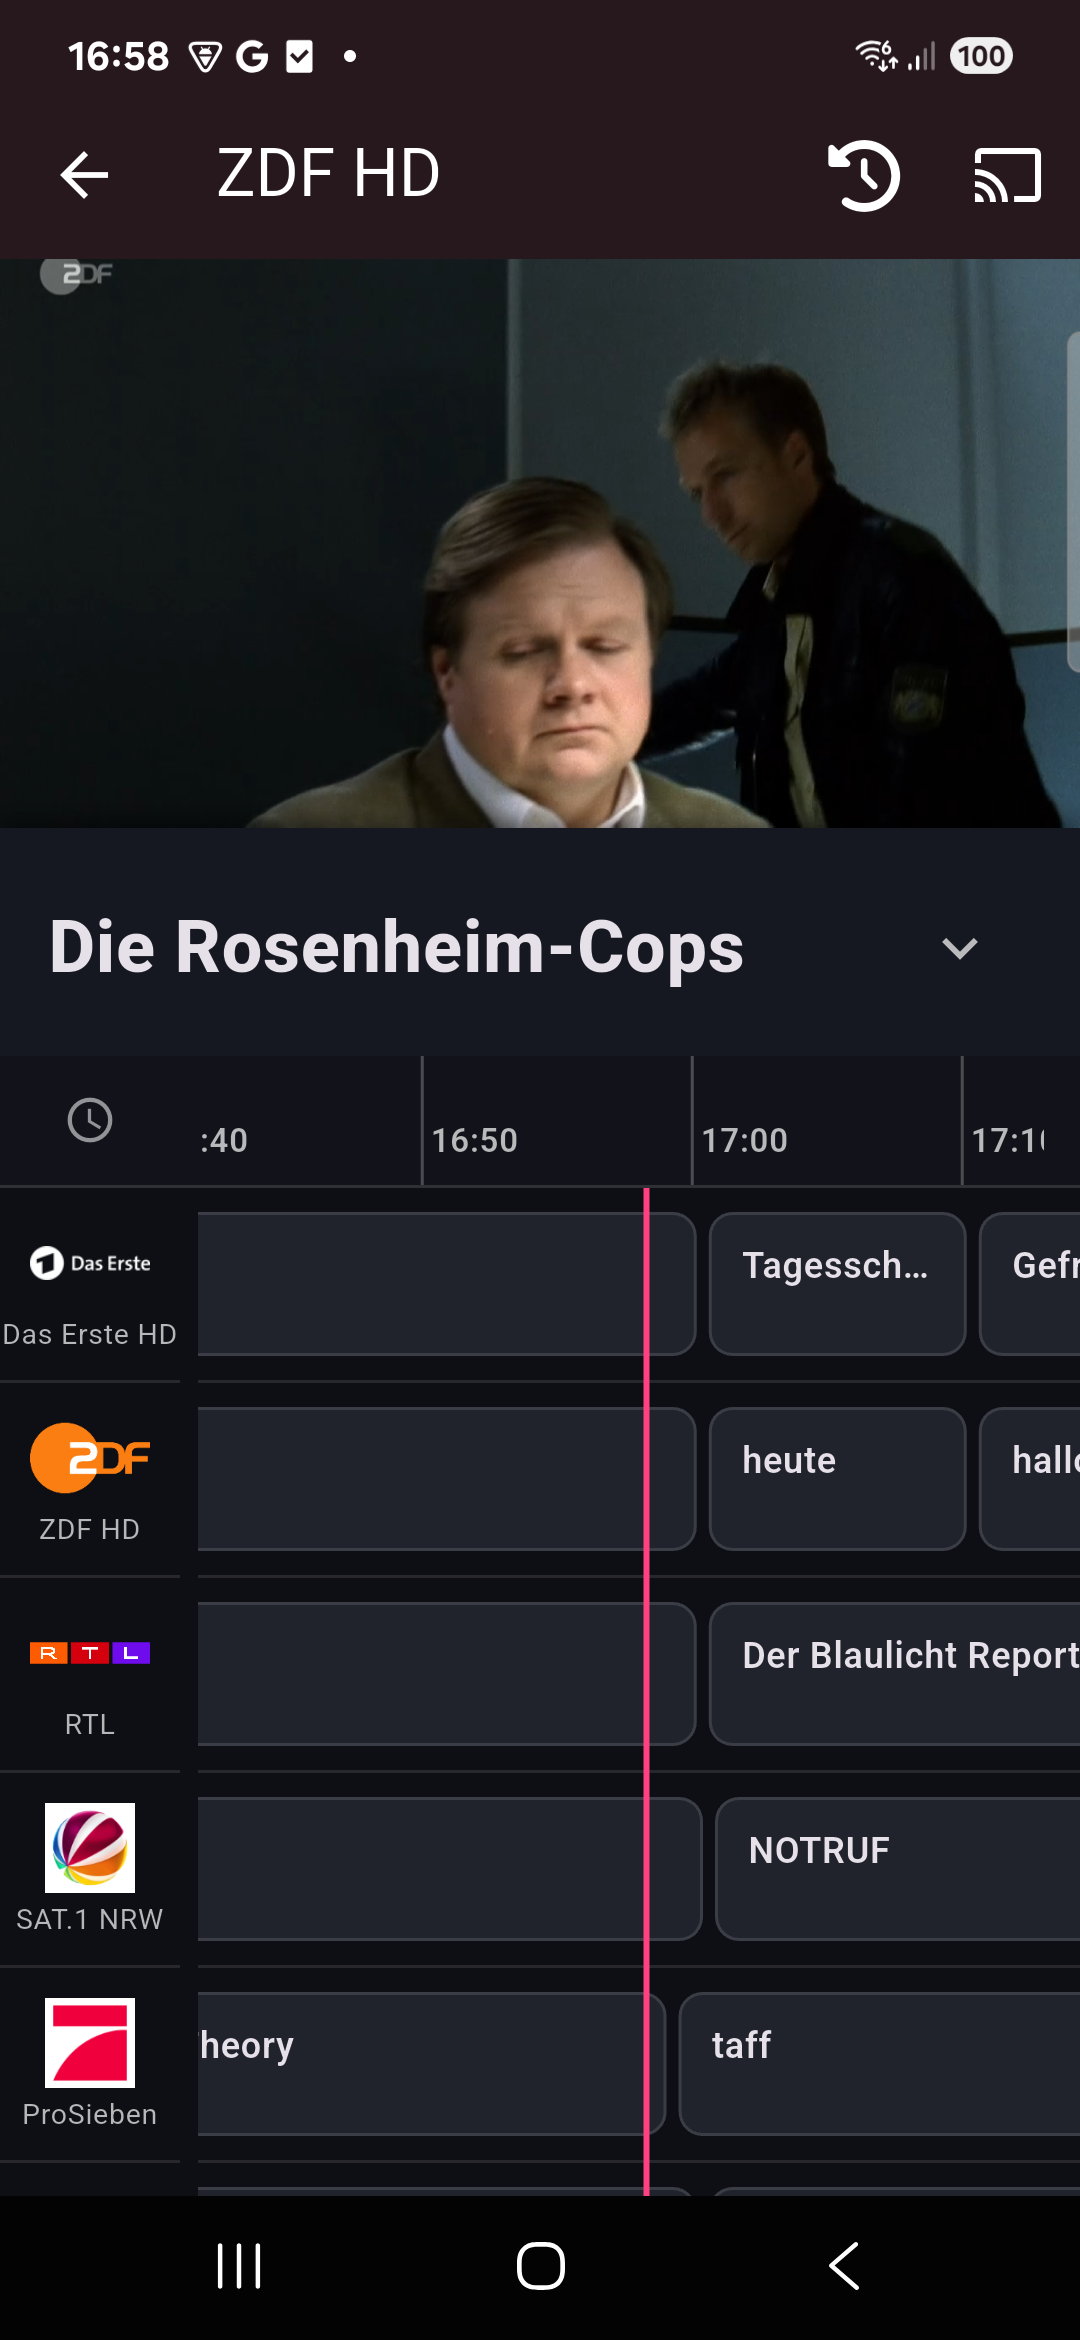The width and height of the screenshot is (1080, 2340).
Task: Tap the 17:00 time marker
Action: [745, 1140]
